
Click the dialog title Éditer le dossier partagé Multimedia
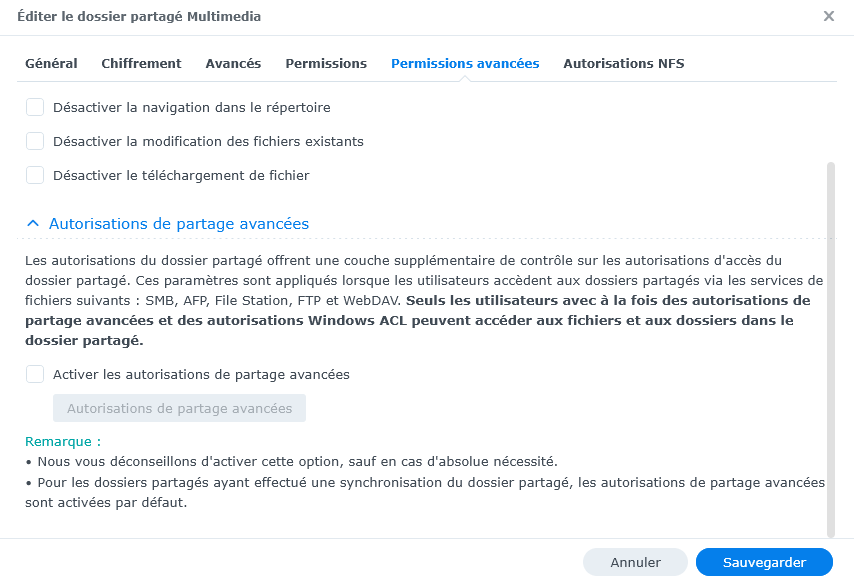pyautogui.click(x=140, y=16)
